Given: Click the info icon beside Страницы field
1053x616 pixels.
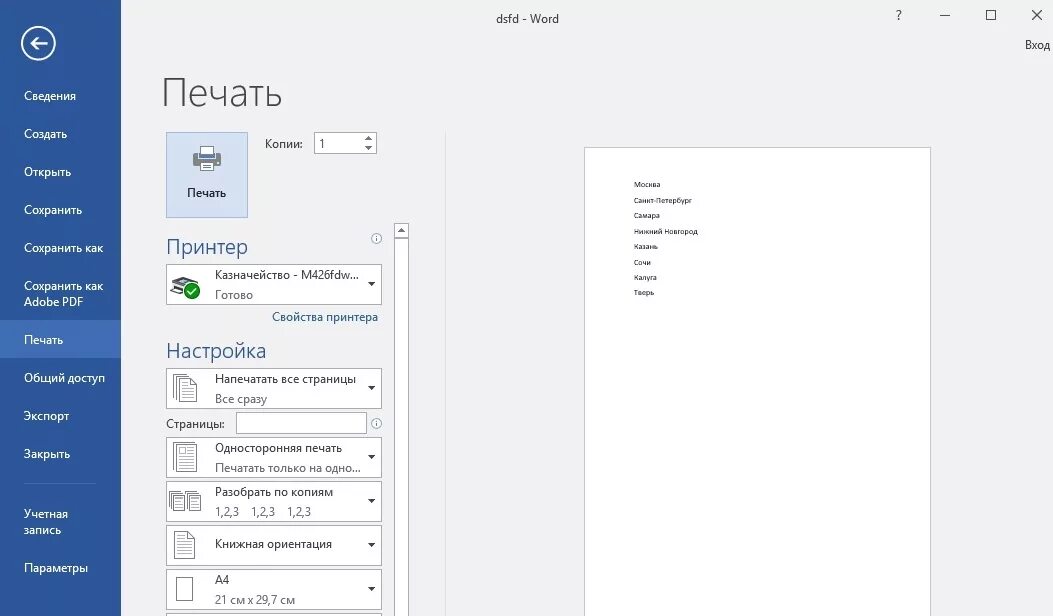Looking at the screenshot, I should pos(376,423).
